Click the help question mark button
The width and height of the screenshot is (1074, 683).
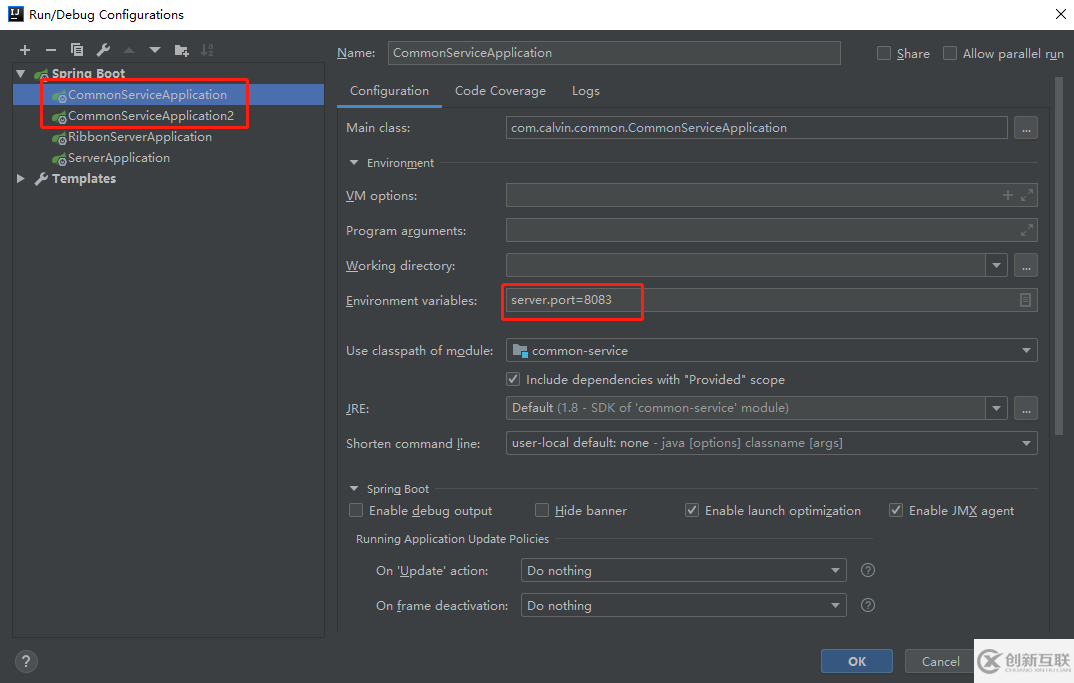[x=27, y=661]
